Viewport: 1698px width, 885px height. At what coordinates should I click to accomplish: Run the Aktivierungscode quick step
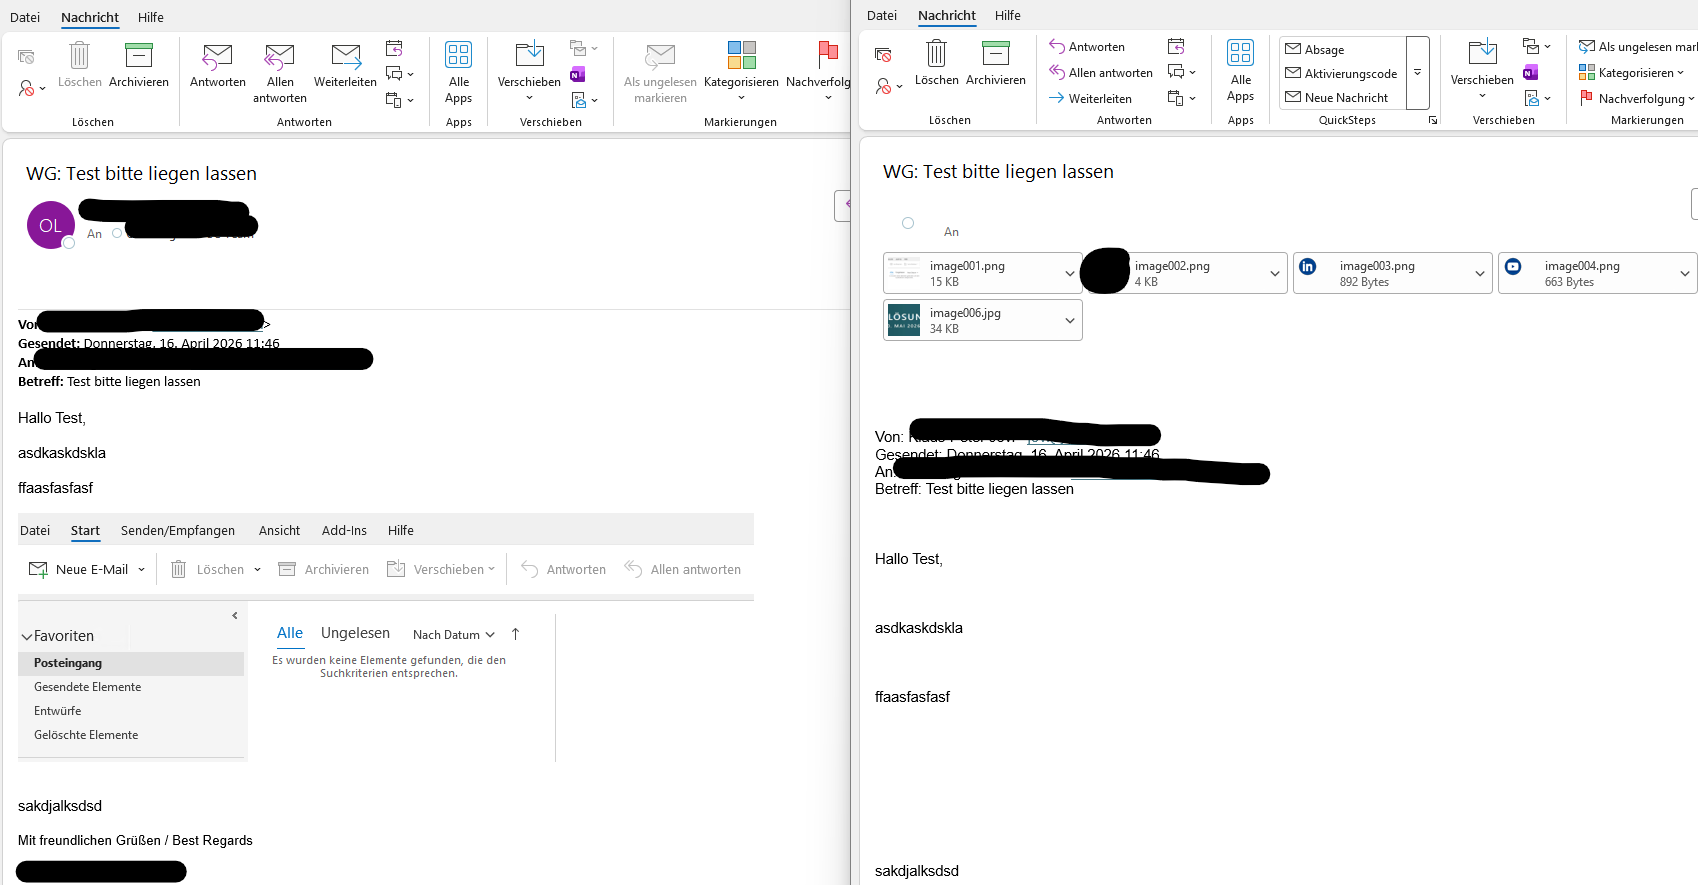[x=1350, y=74]
